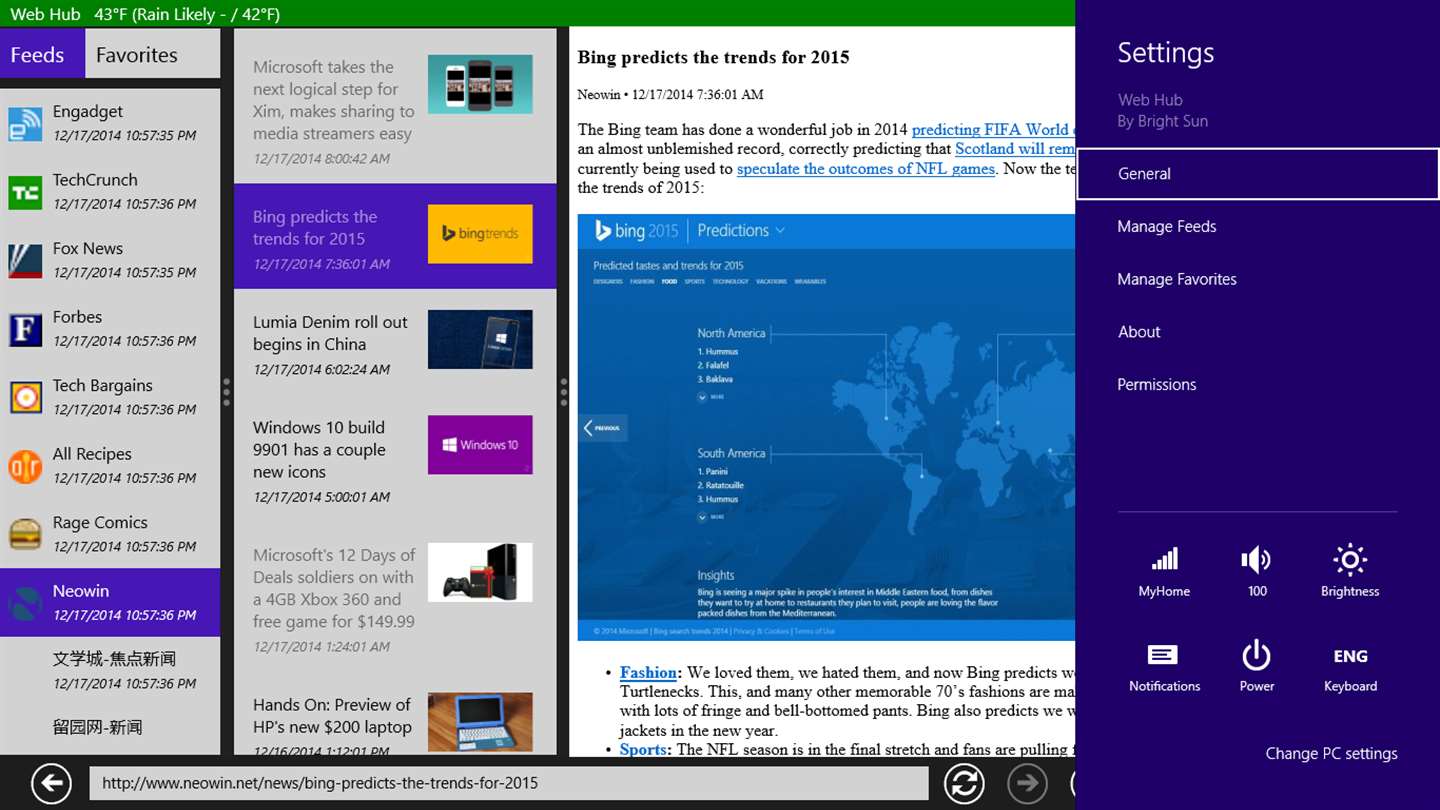Screen dimensions: 1440x810
Task: Open General settings
Action: click(x=1258, y=174)
